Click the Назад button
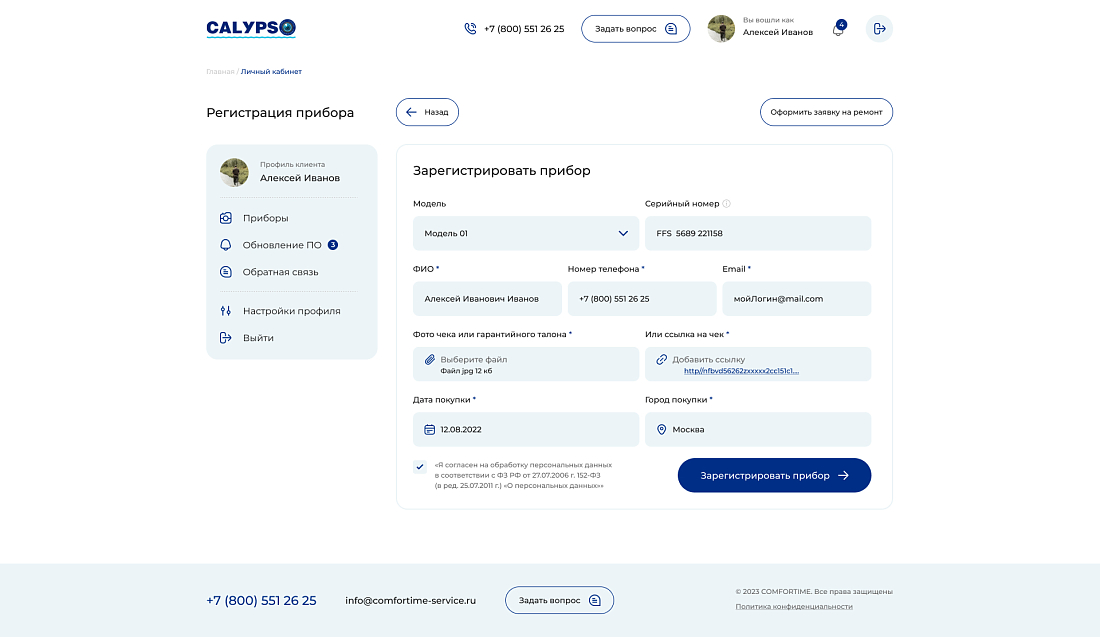Viewport: 1100px width, 637px height. (x=427, y=112)
